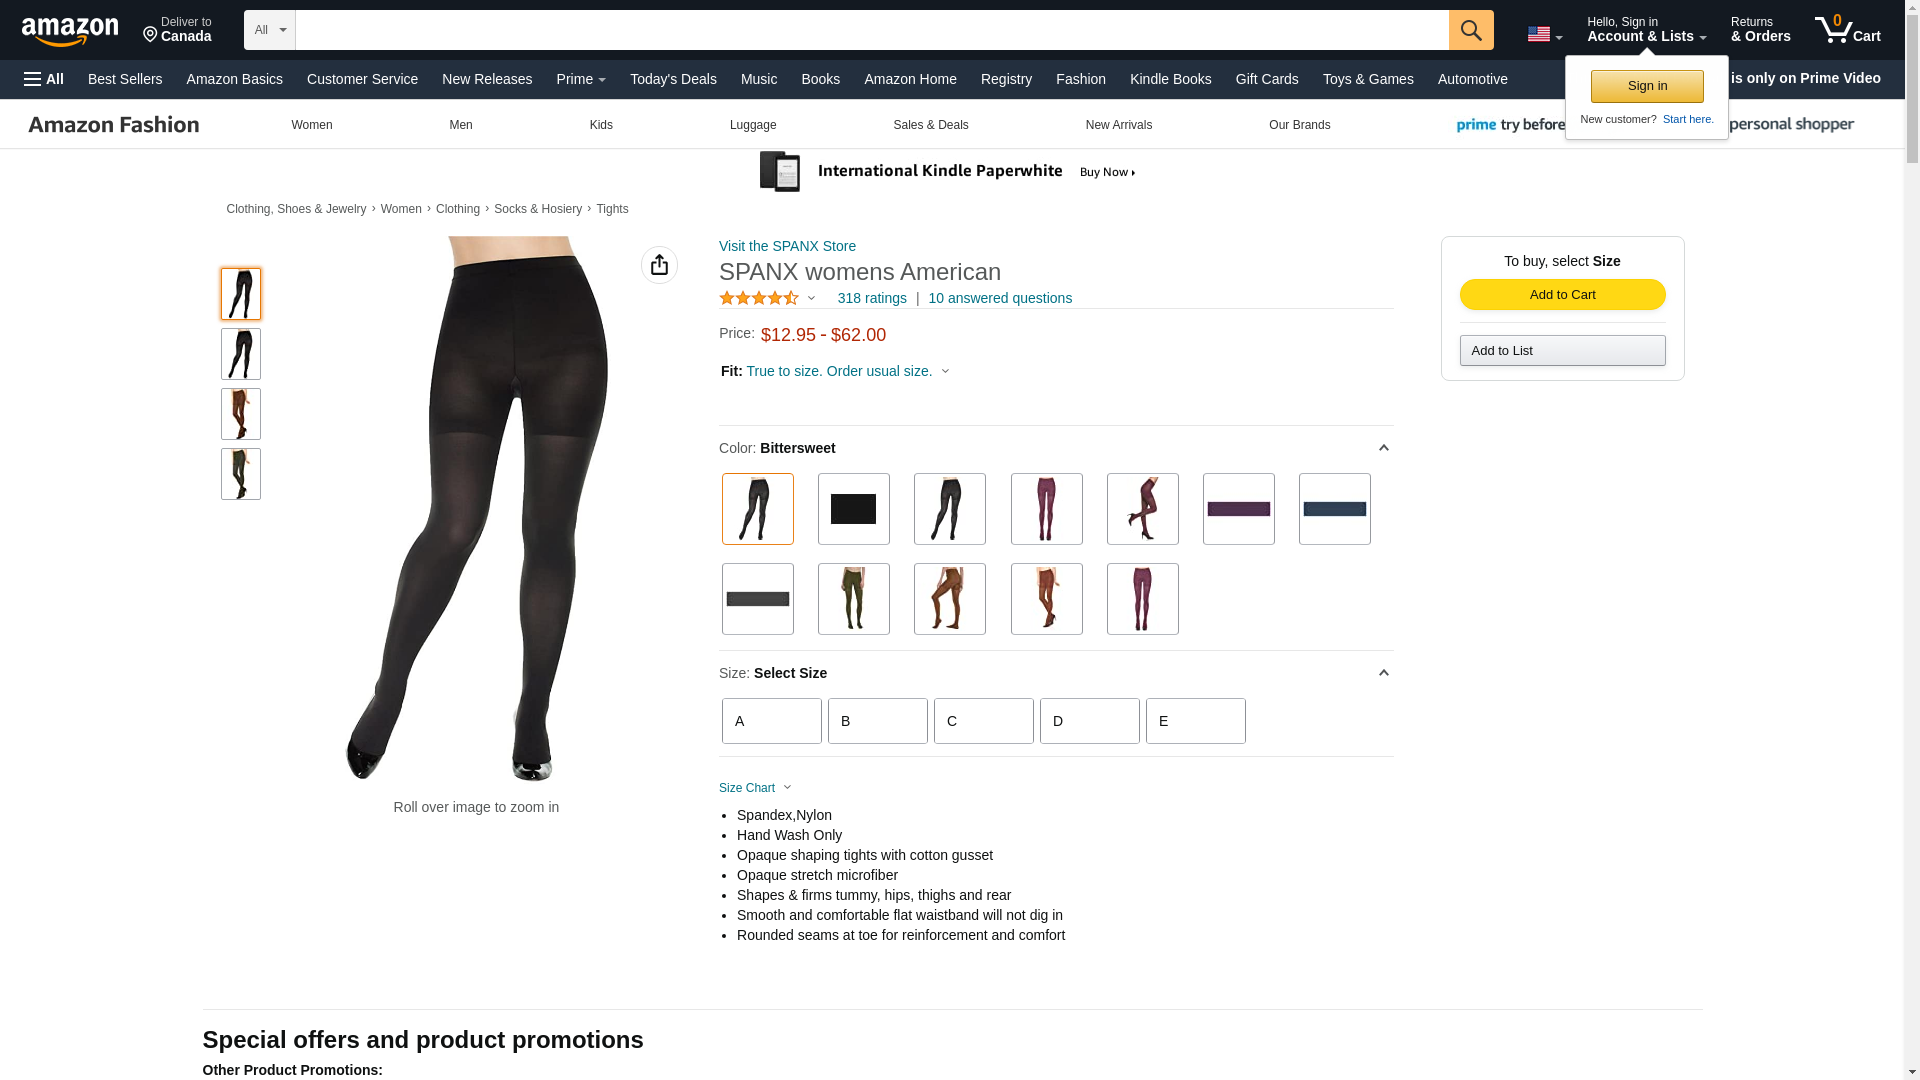Visit the SPANX Store link
The image size is (1920, 1080).
(x=787, y=246)
